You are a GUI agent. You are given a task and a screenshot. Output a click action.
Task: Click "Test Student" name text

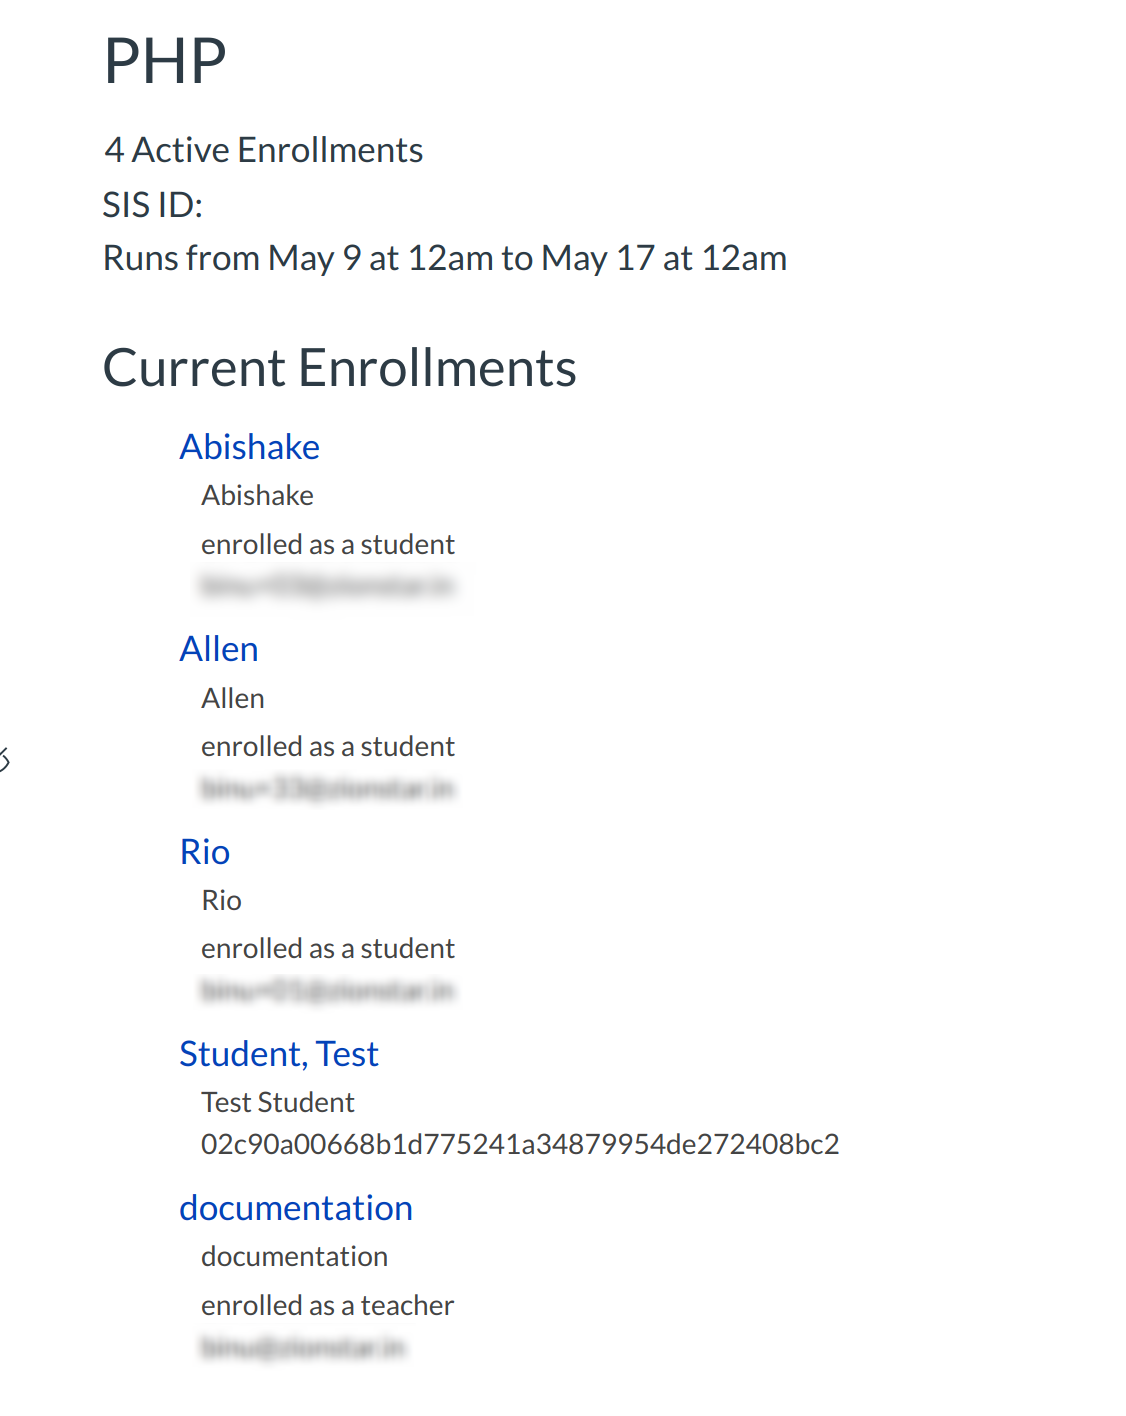(278, 1102)
